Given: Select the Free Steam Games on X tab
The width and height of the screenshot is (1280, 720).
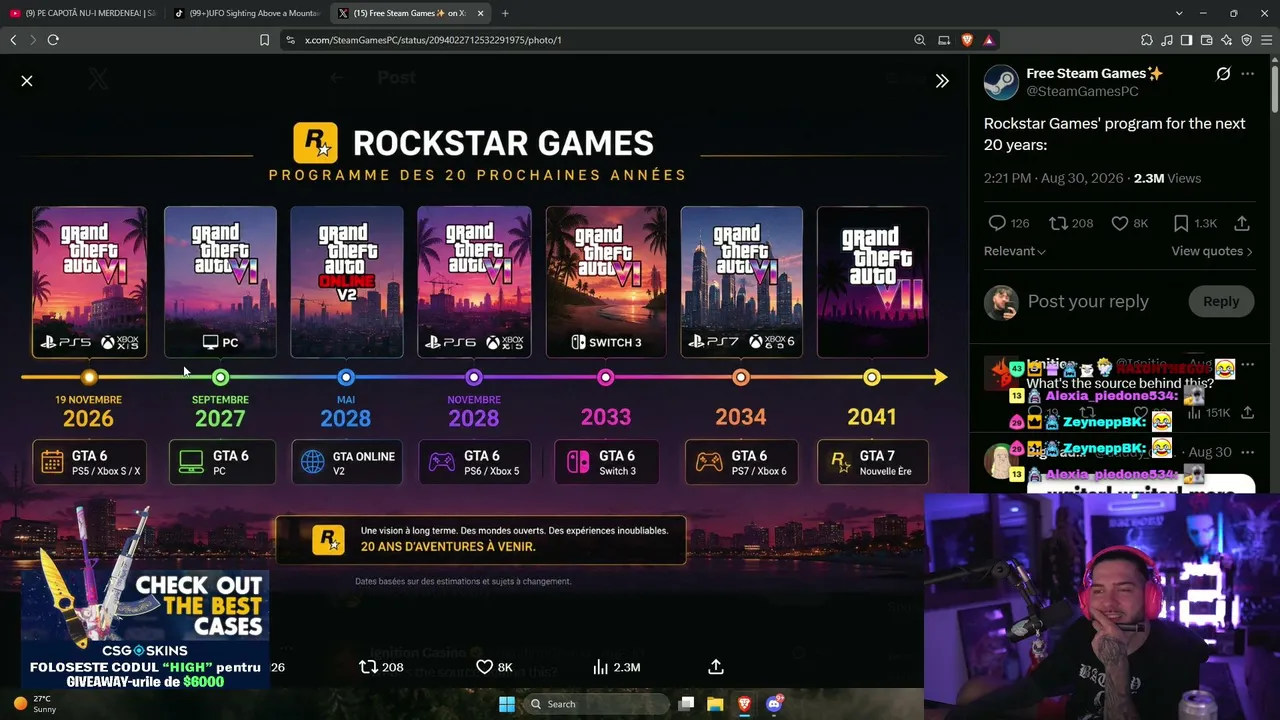Looking at the screenshot, I should click(x=402, y=13).
